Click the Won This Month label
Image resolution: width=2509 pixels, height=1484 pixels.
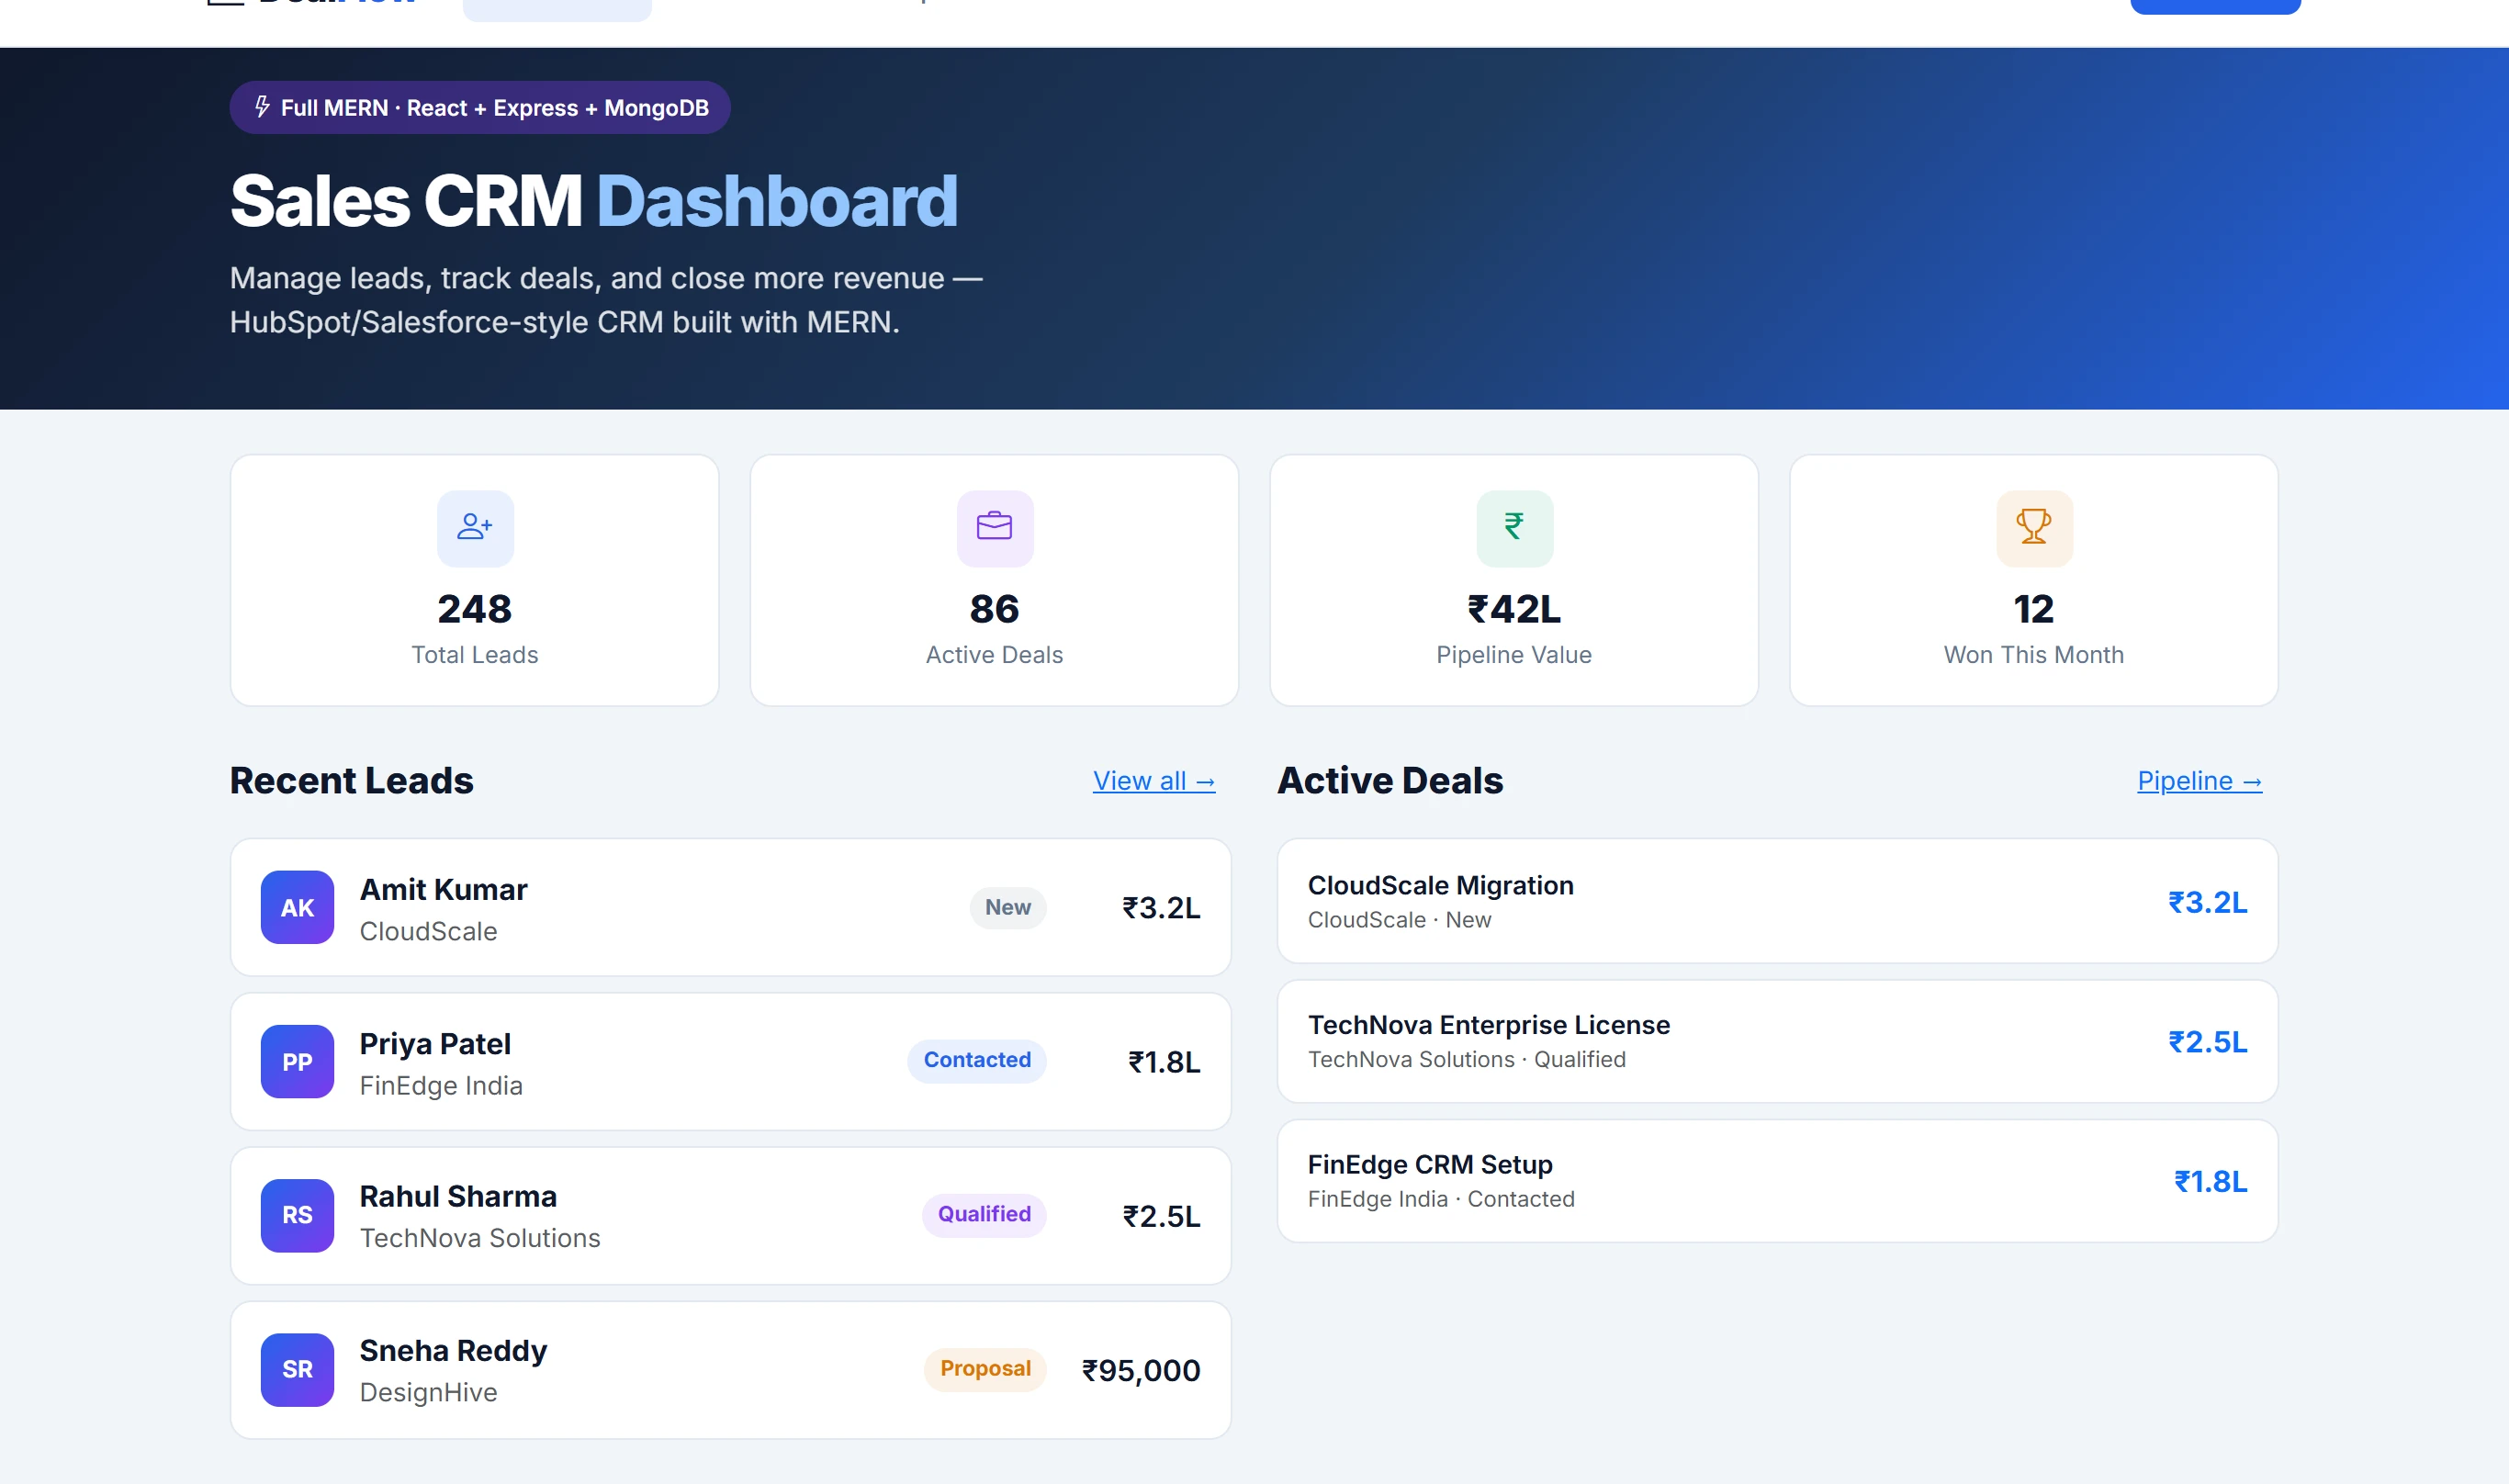tap(2034, 654)
